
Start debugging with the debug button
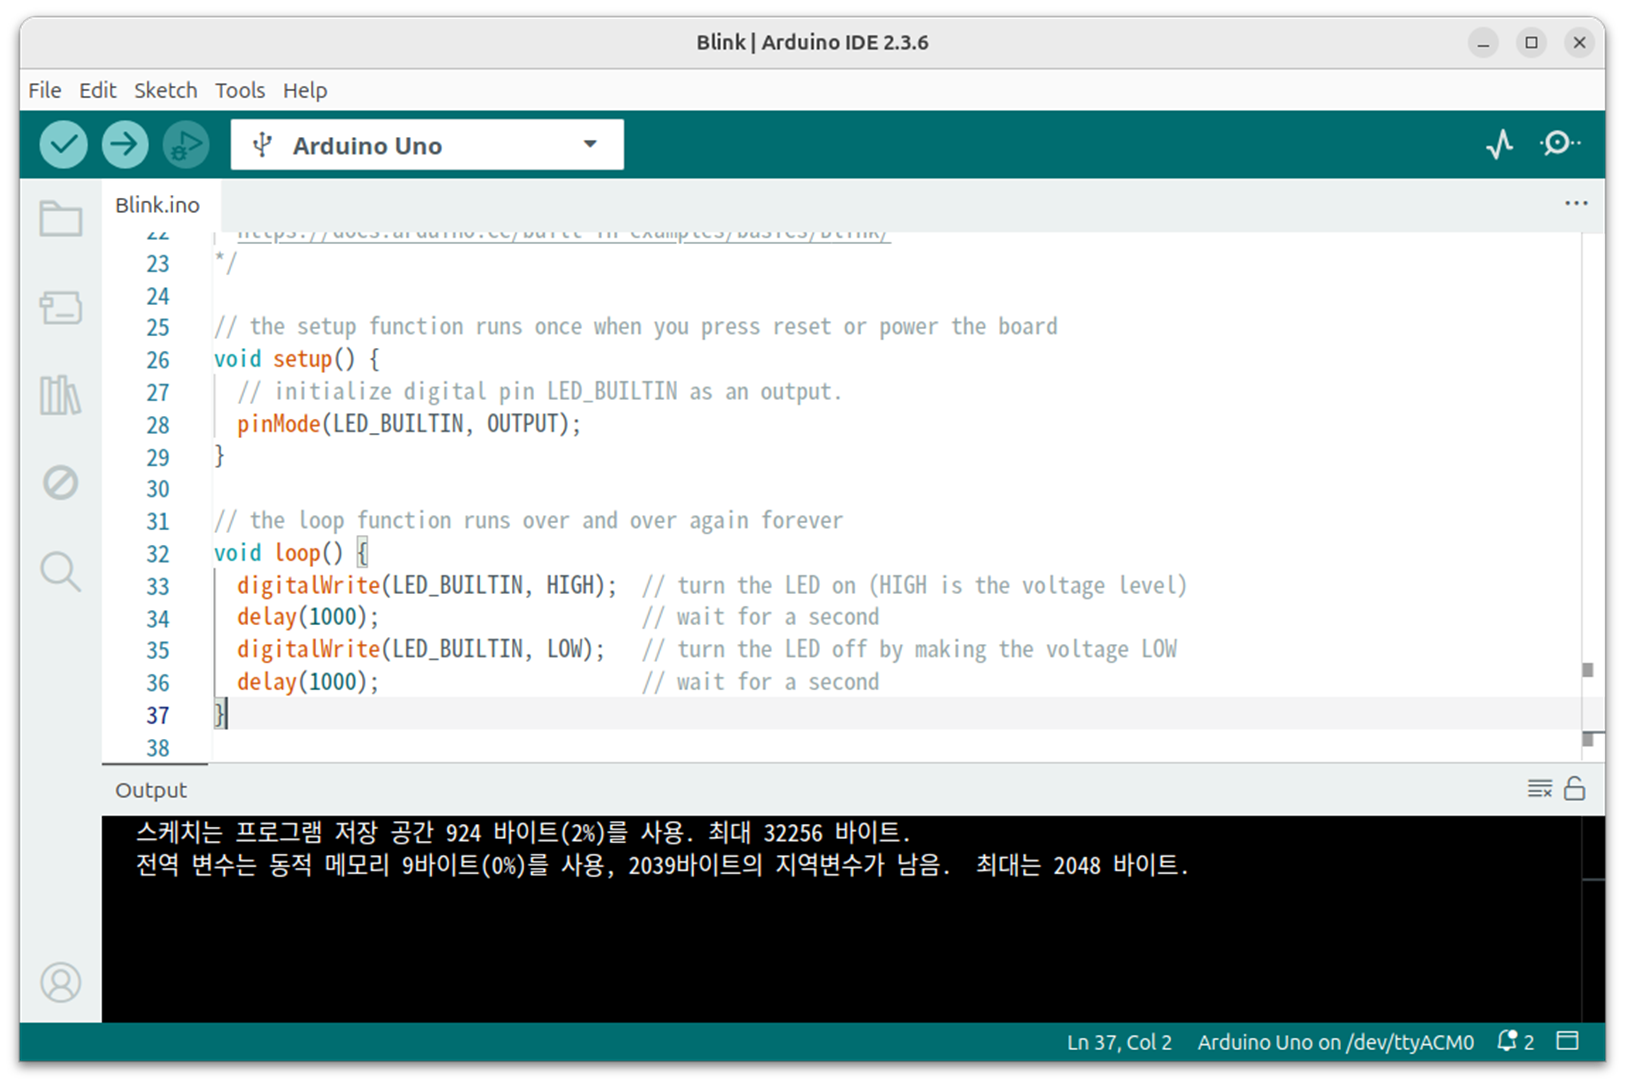point(185,145)
